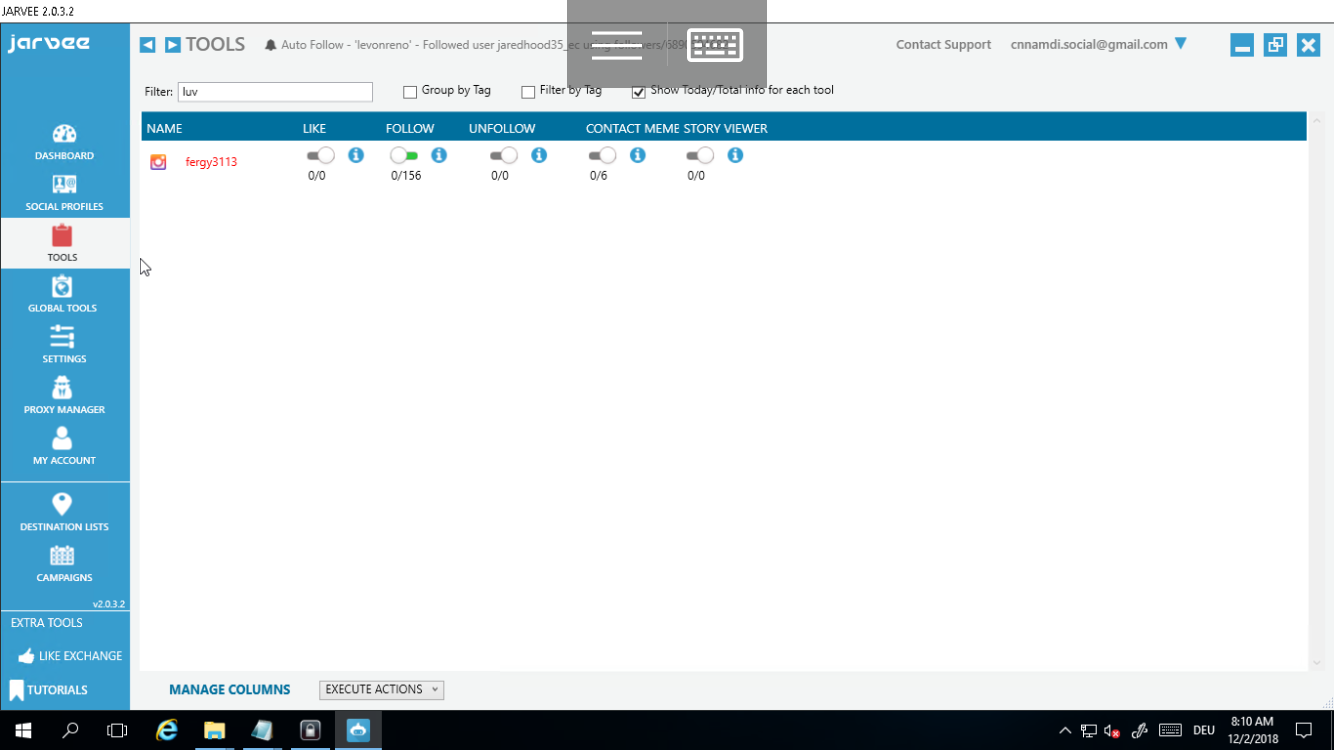This screenshot has height=750, width=1334.
Task: Toggle the Unfollow tool for fergy3113
Action: 504,155
